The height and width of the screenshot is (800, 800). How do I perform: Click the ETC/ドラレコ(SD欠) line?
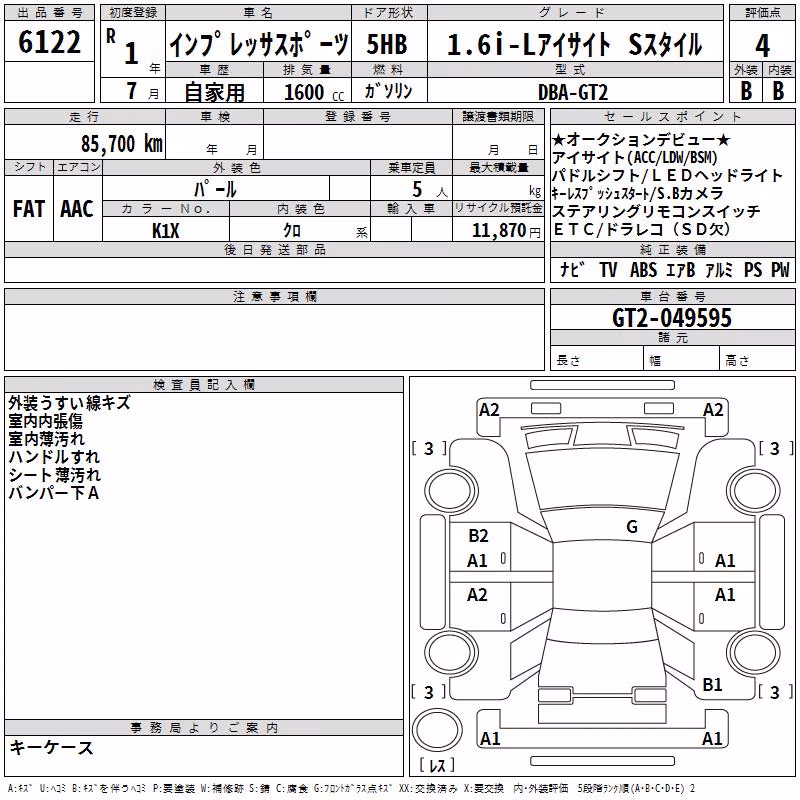coord(642,229)
